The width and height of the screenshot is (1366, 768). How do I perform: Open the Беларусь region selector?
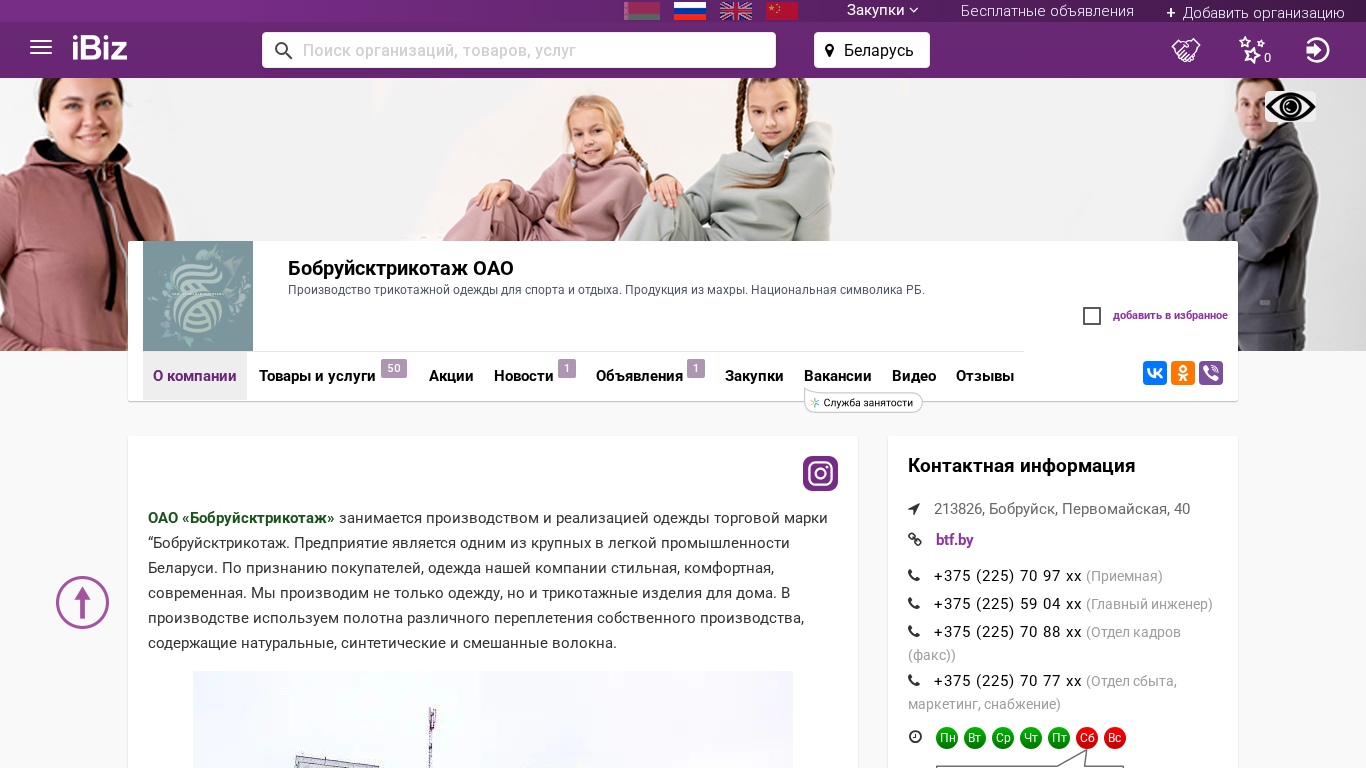(872, 50)
